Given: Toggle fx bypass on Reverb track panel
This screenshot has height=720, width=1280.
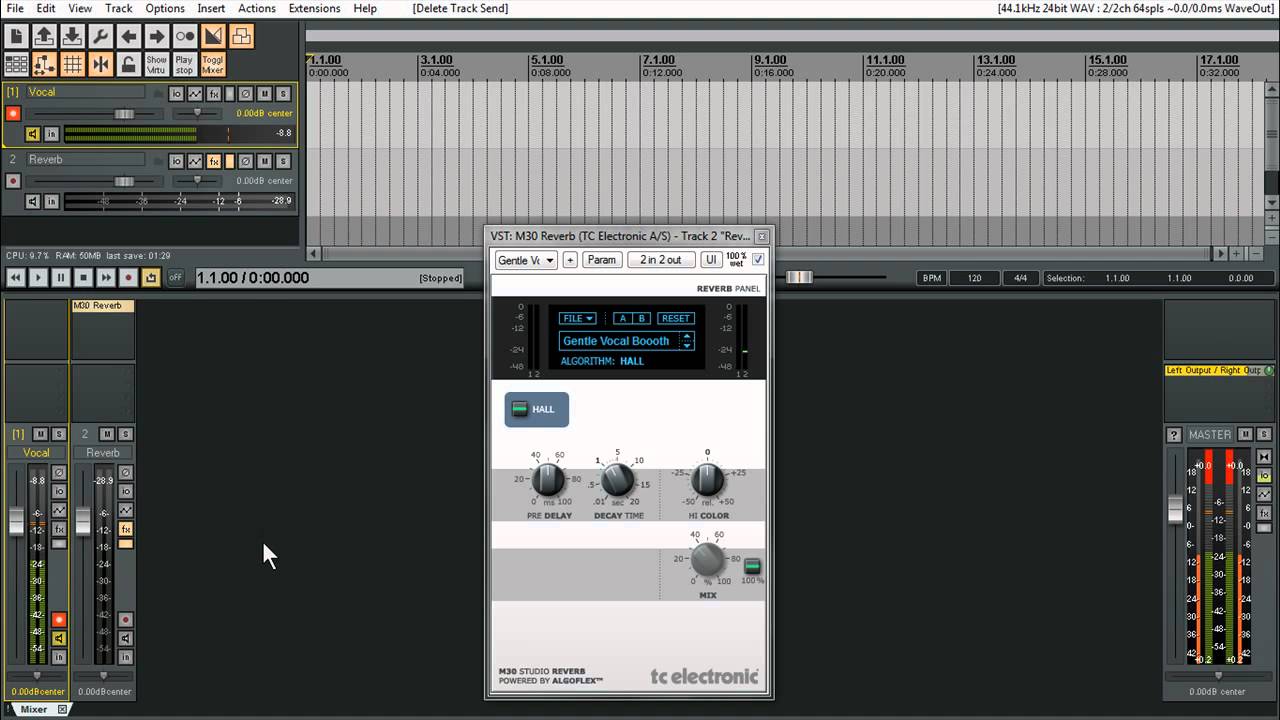Looking at the screenshot, I should click(x=229, y=161).
